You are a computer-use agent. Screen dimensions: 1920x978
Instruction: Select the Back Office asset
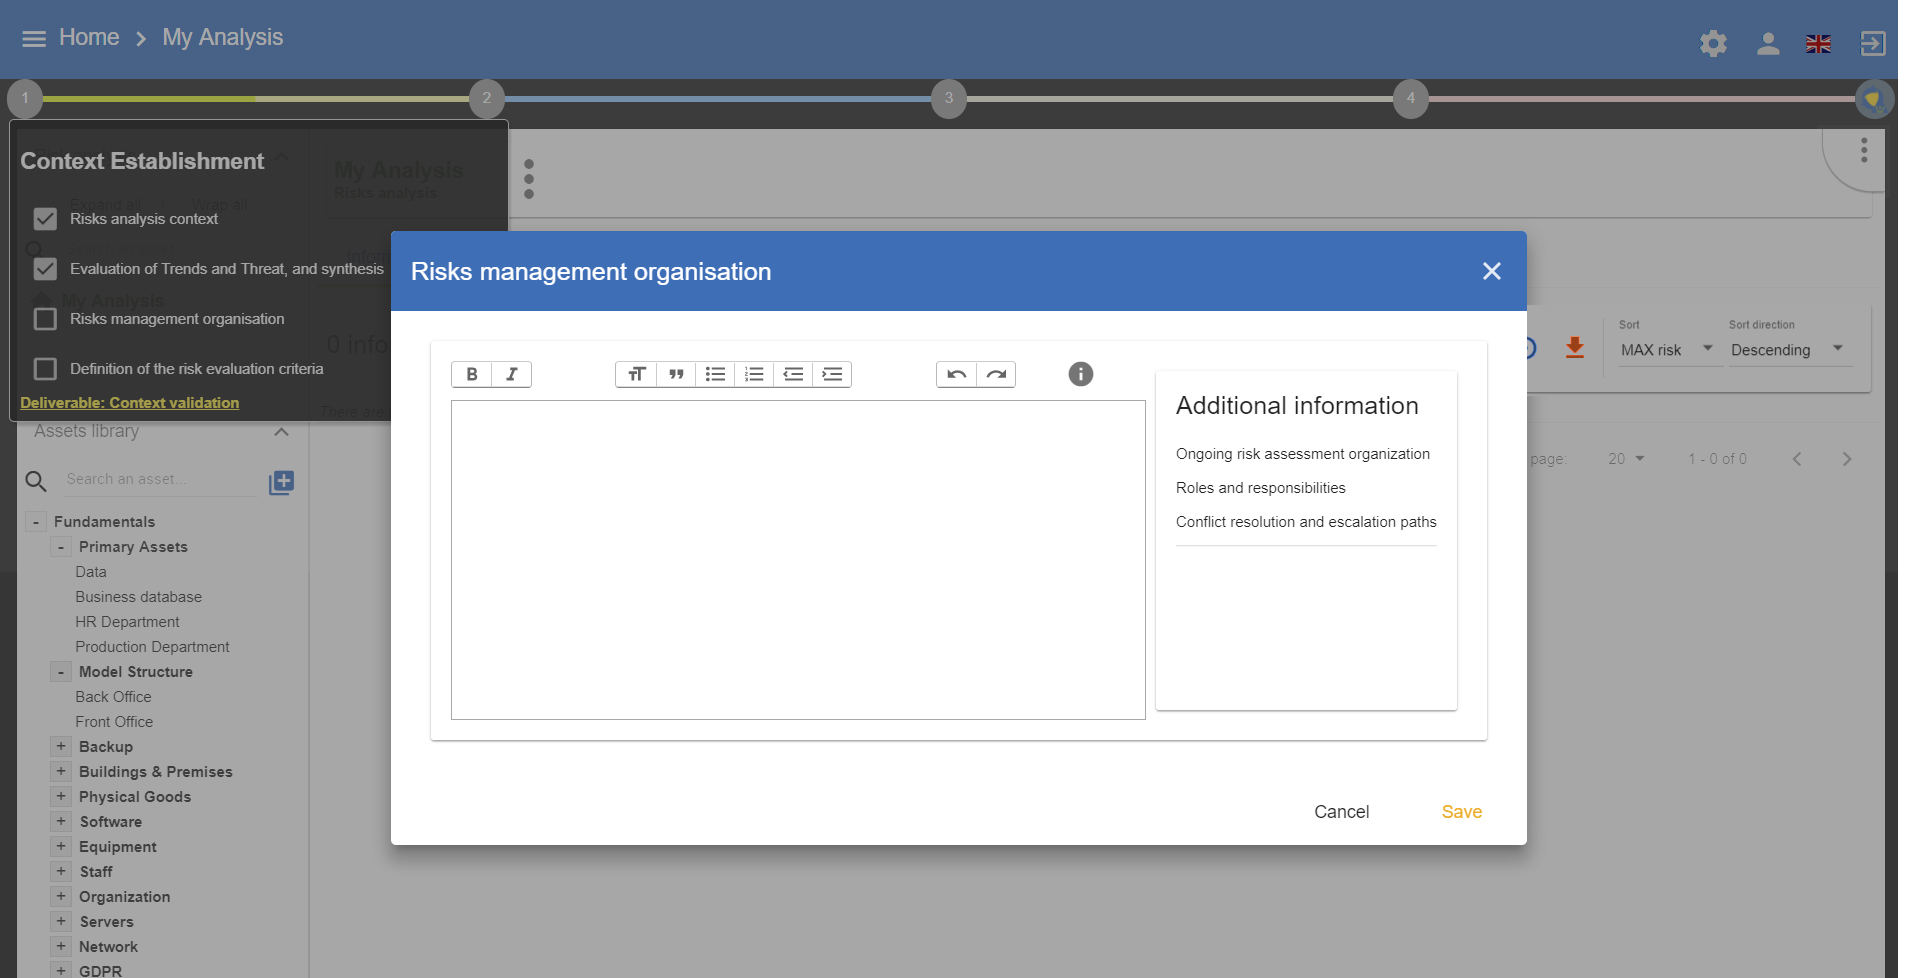tap(114, 697)
